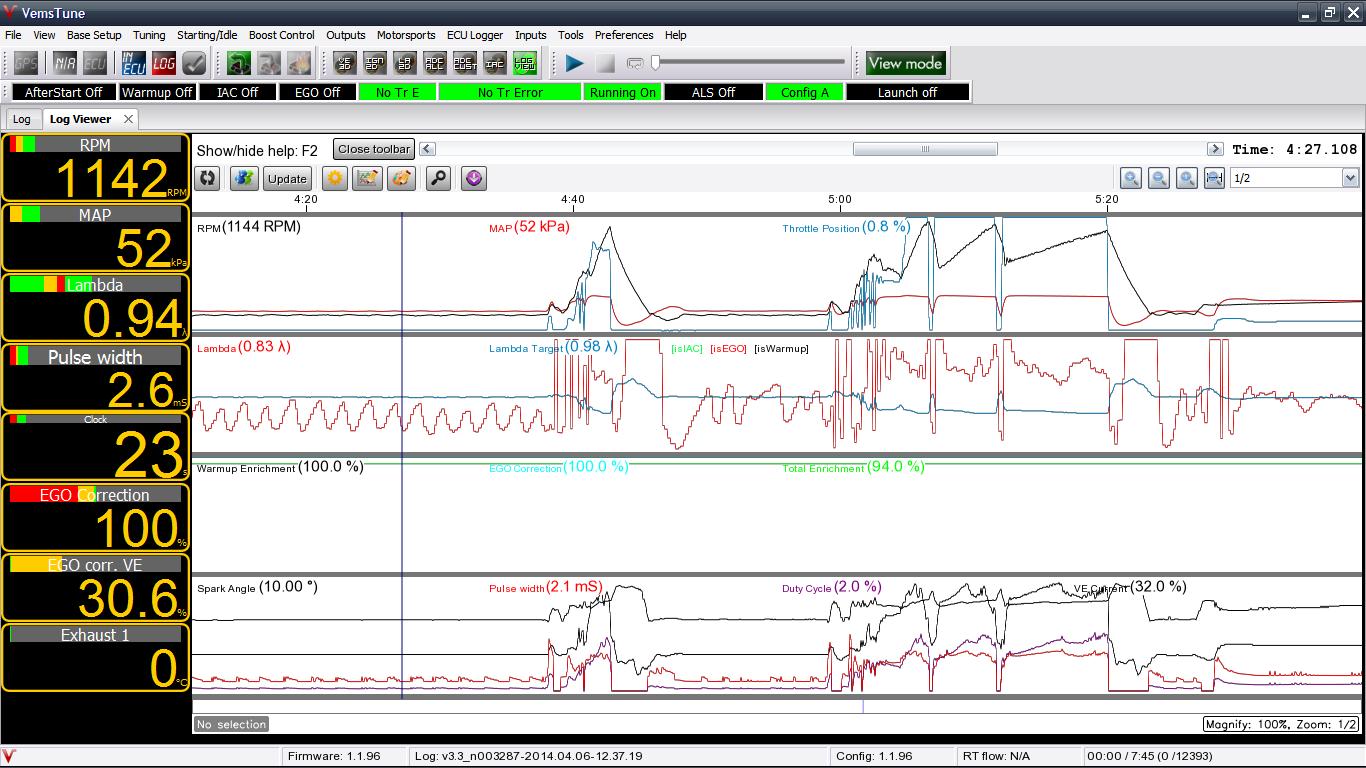Click the refresh arrows icon in log toolbar

208,179
